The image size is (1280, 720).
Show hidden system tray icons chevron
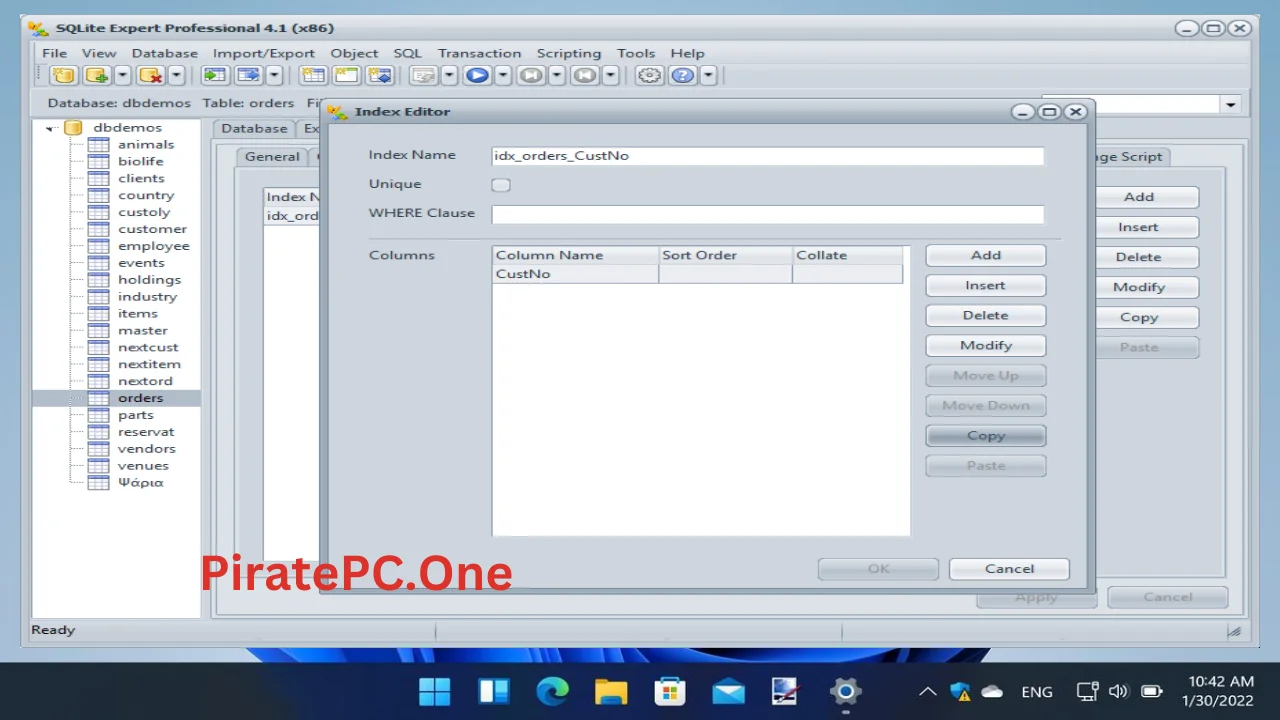coord(928,691)
